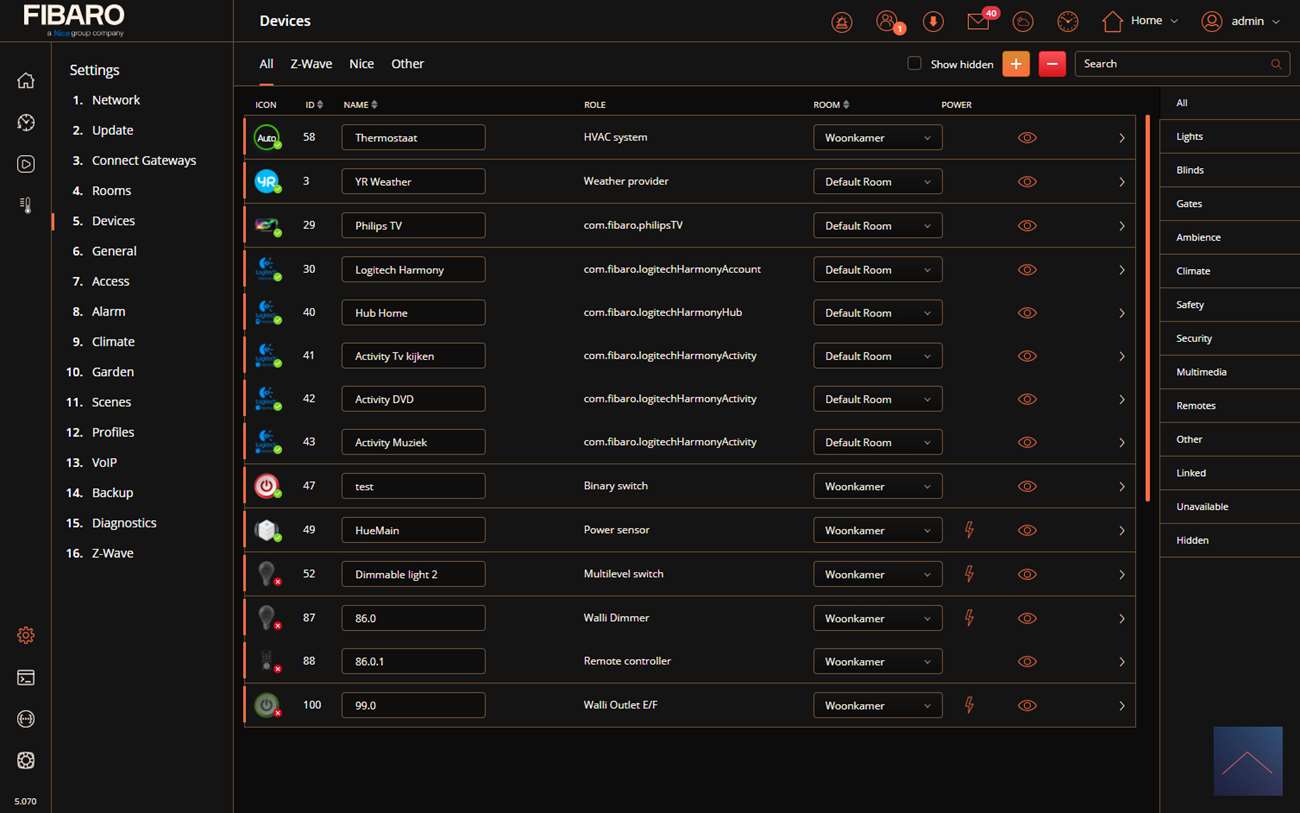The image size is (1300, 813).
Task: Open the Backup settings link
Action: click(112, 493)
